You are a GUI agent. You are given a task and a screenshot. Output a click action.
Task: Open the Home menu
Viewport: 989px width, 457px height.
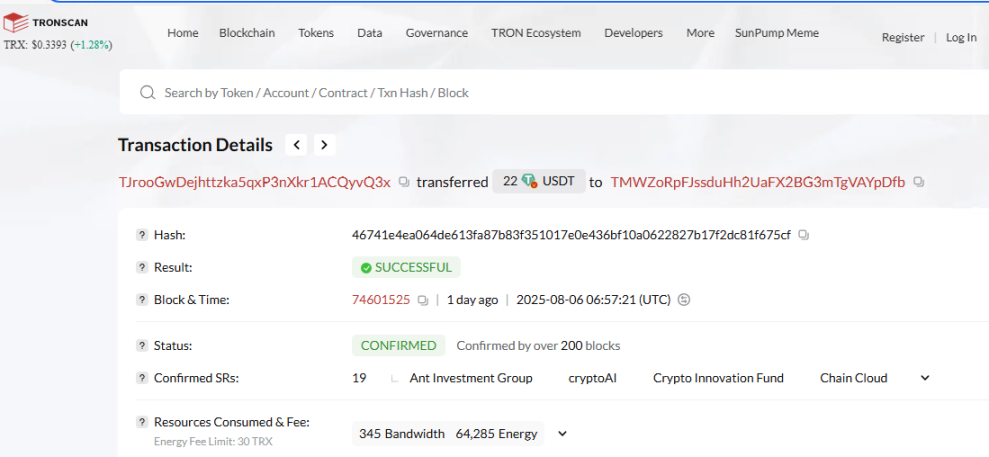(183, 33)
